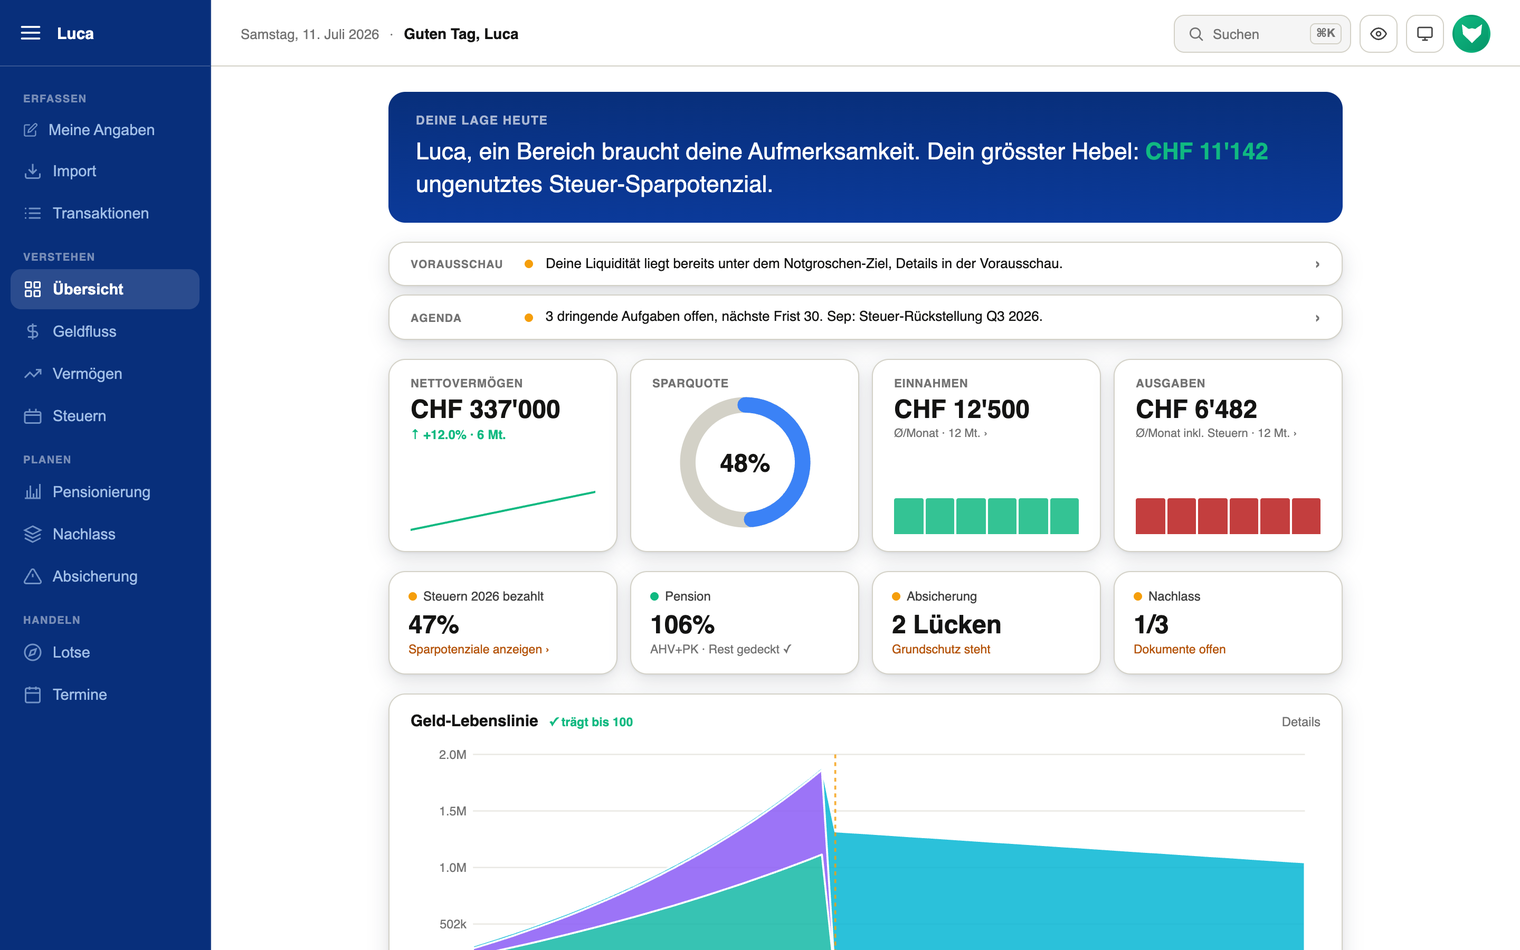Open Absicherung warning triangle icon

click(x=32, y=576)
